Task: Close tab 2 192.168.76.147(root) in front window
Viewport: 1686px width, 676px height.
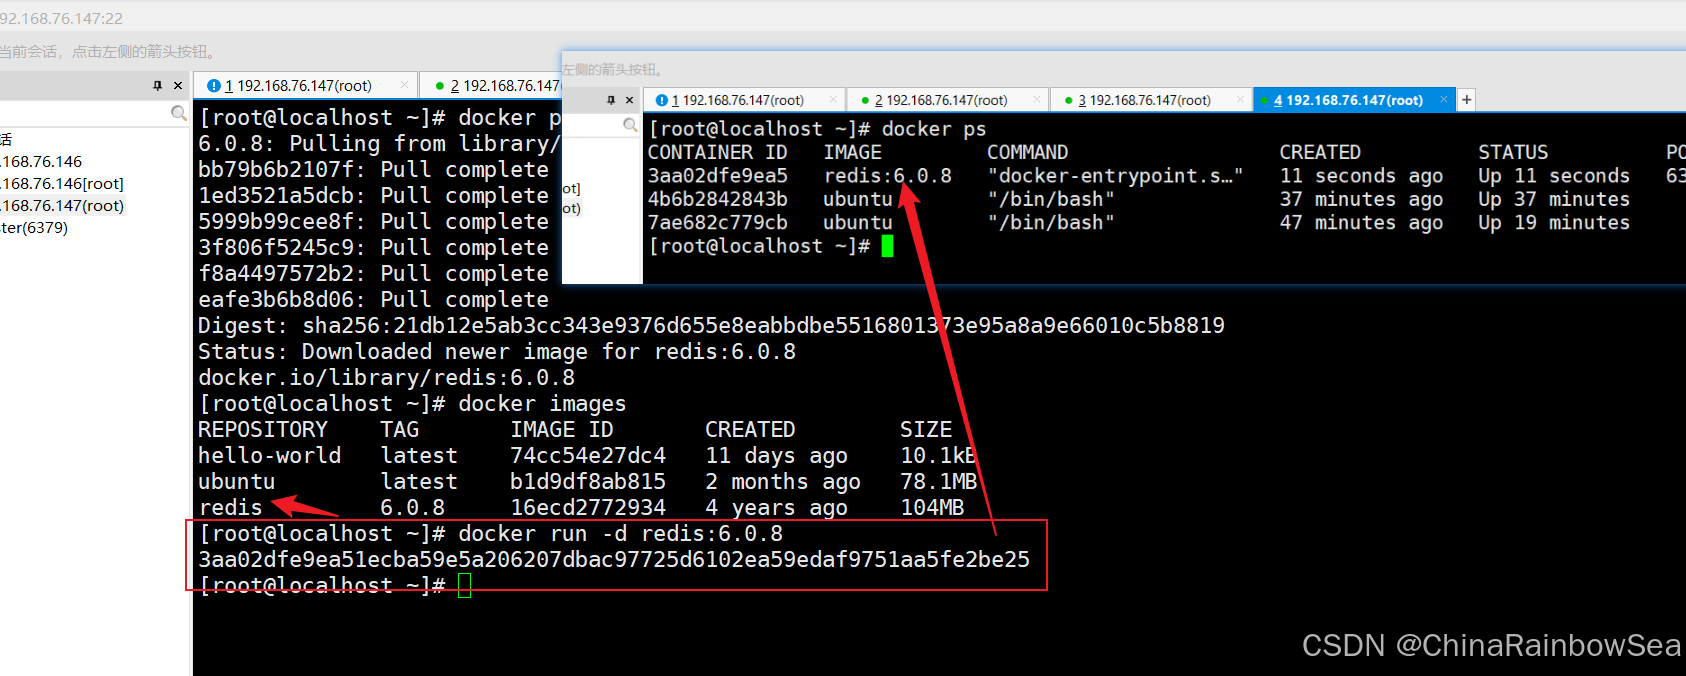Action: point(1037,100)
